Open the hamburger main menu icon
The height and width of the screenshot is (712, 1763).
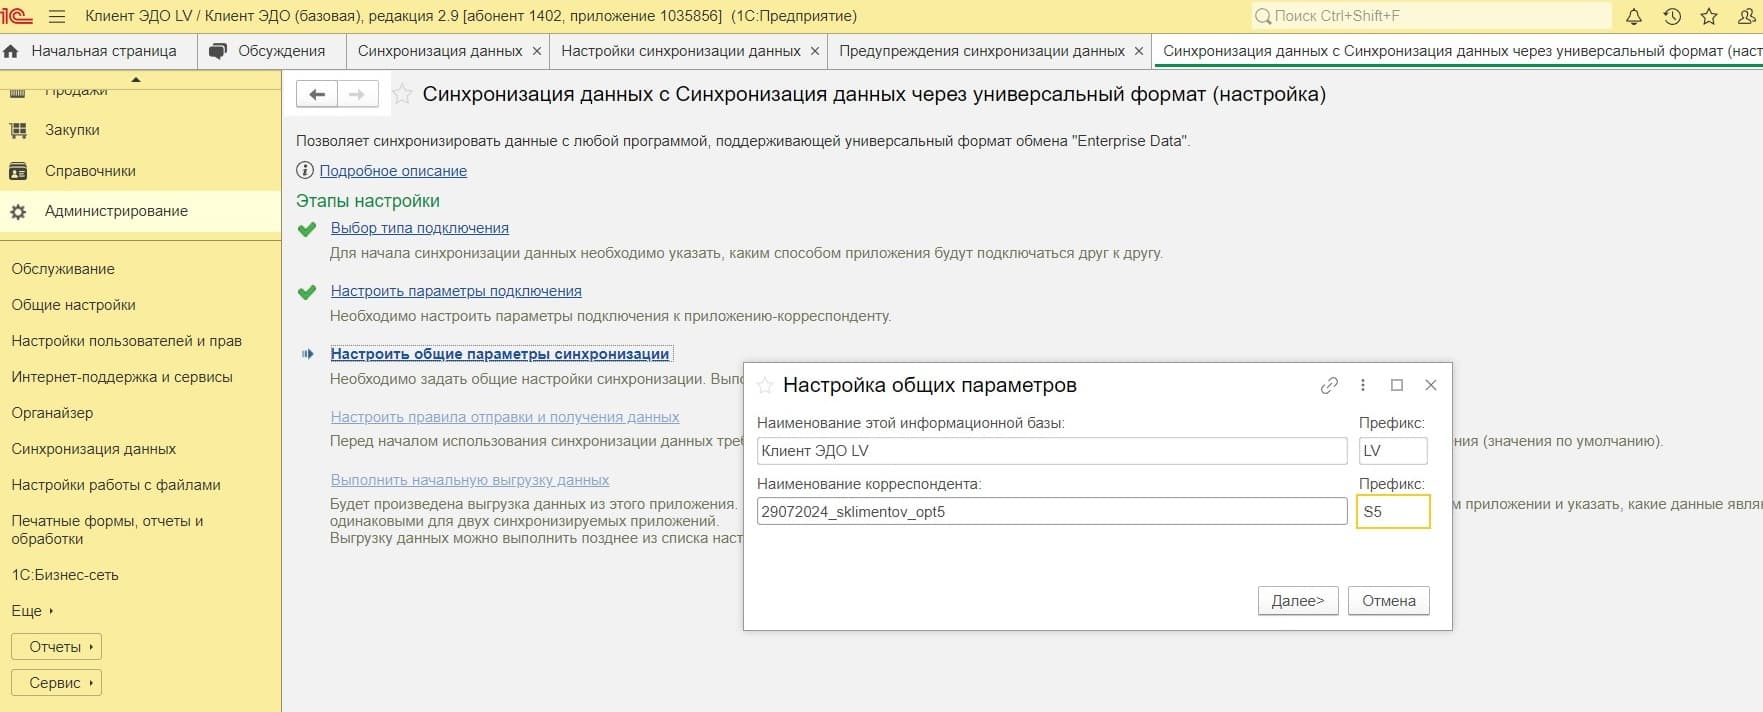point(57,16)
